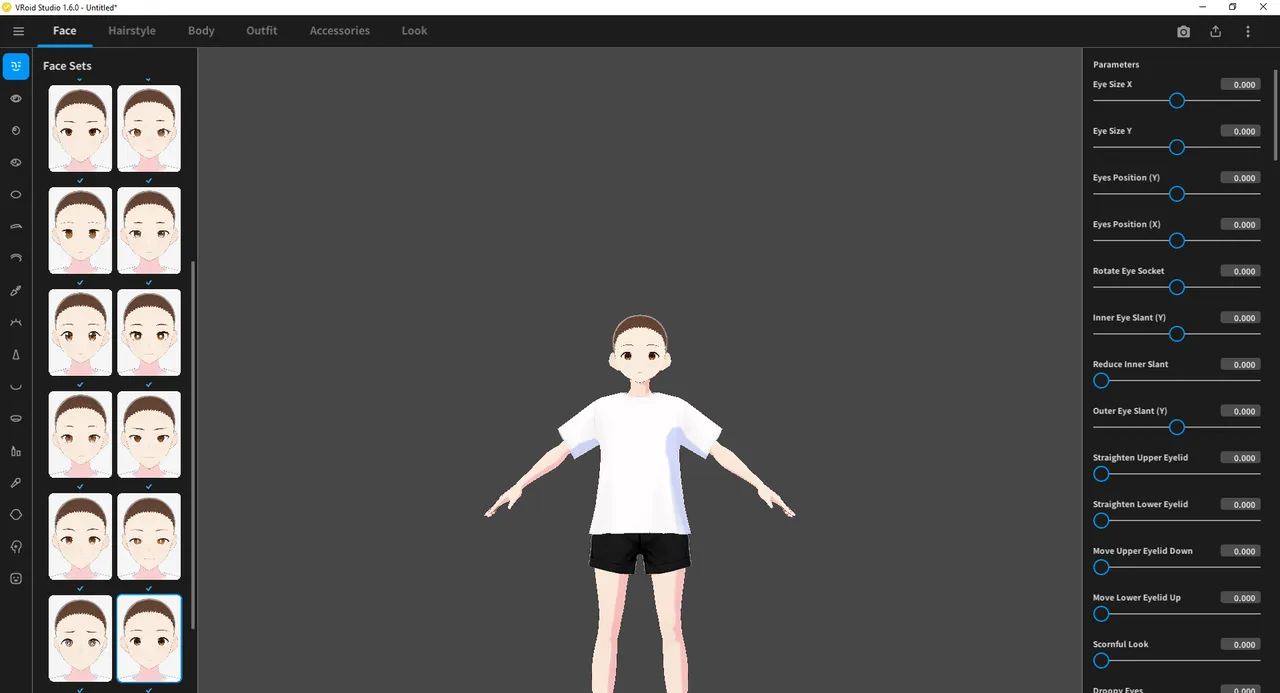Viewport: 1280px width, 693px height.
Task: Switch to the Accessories tab
Action: point(340,31)
